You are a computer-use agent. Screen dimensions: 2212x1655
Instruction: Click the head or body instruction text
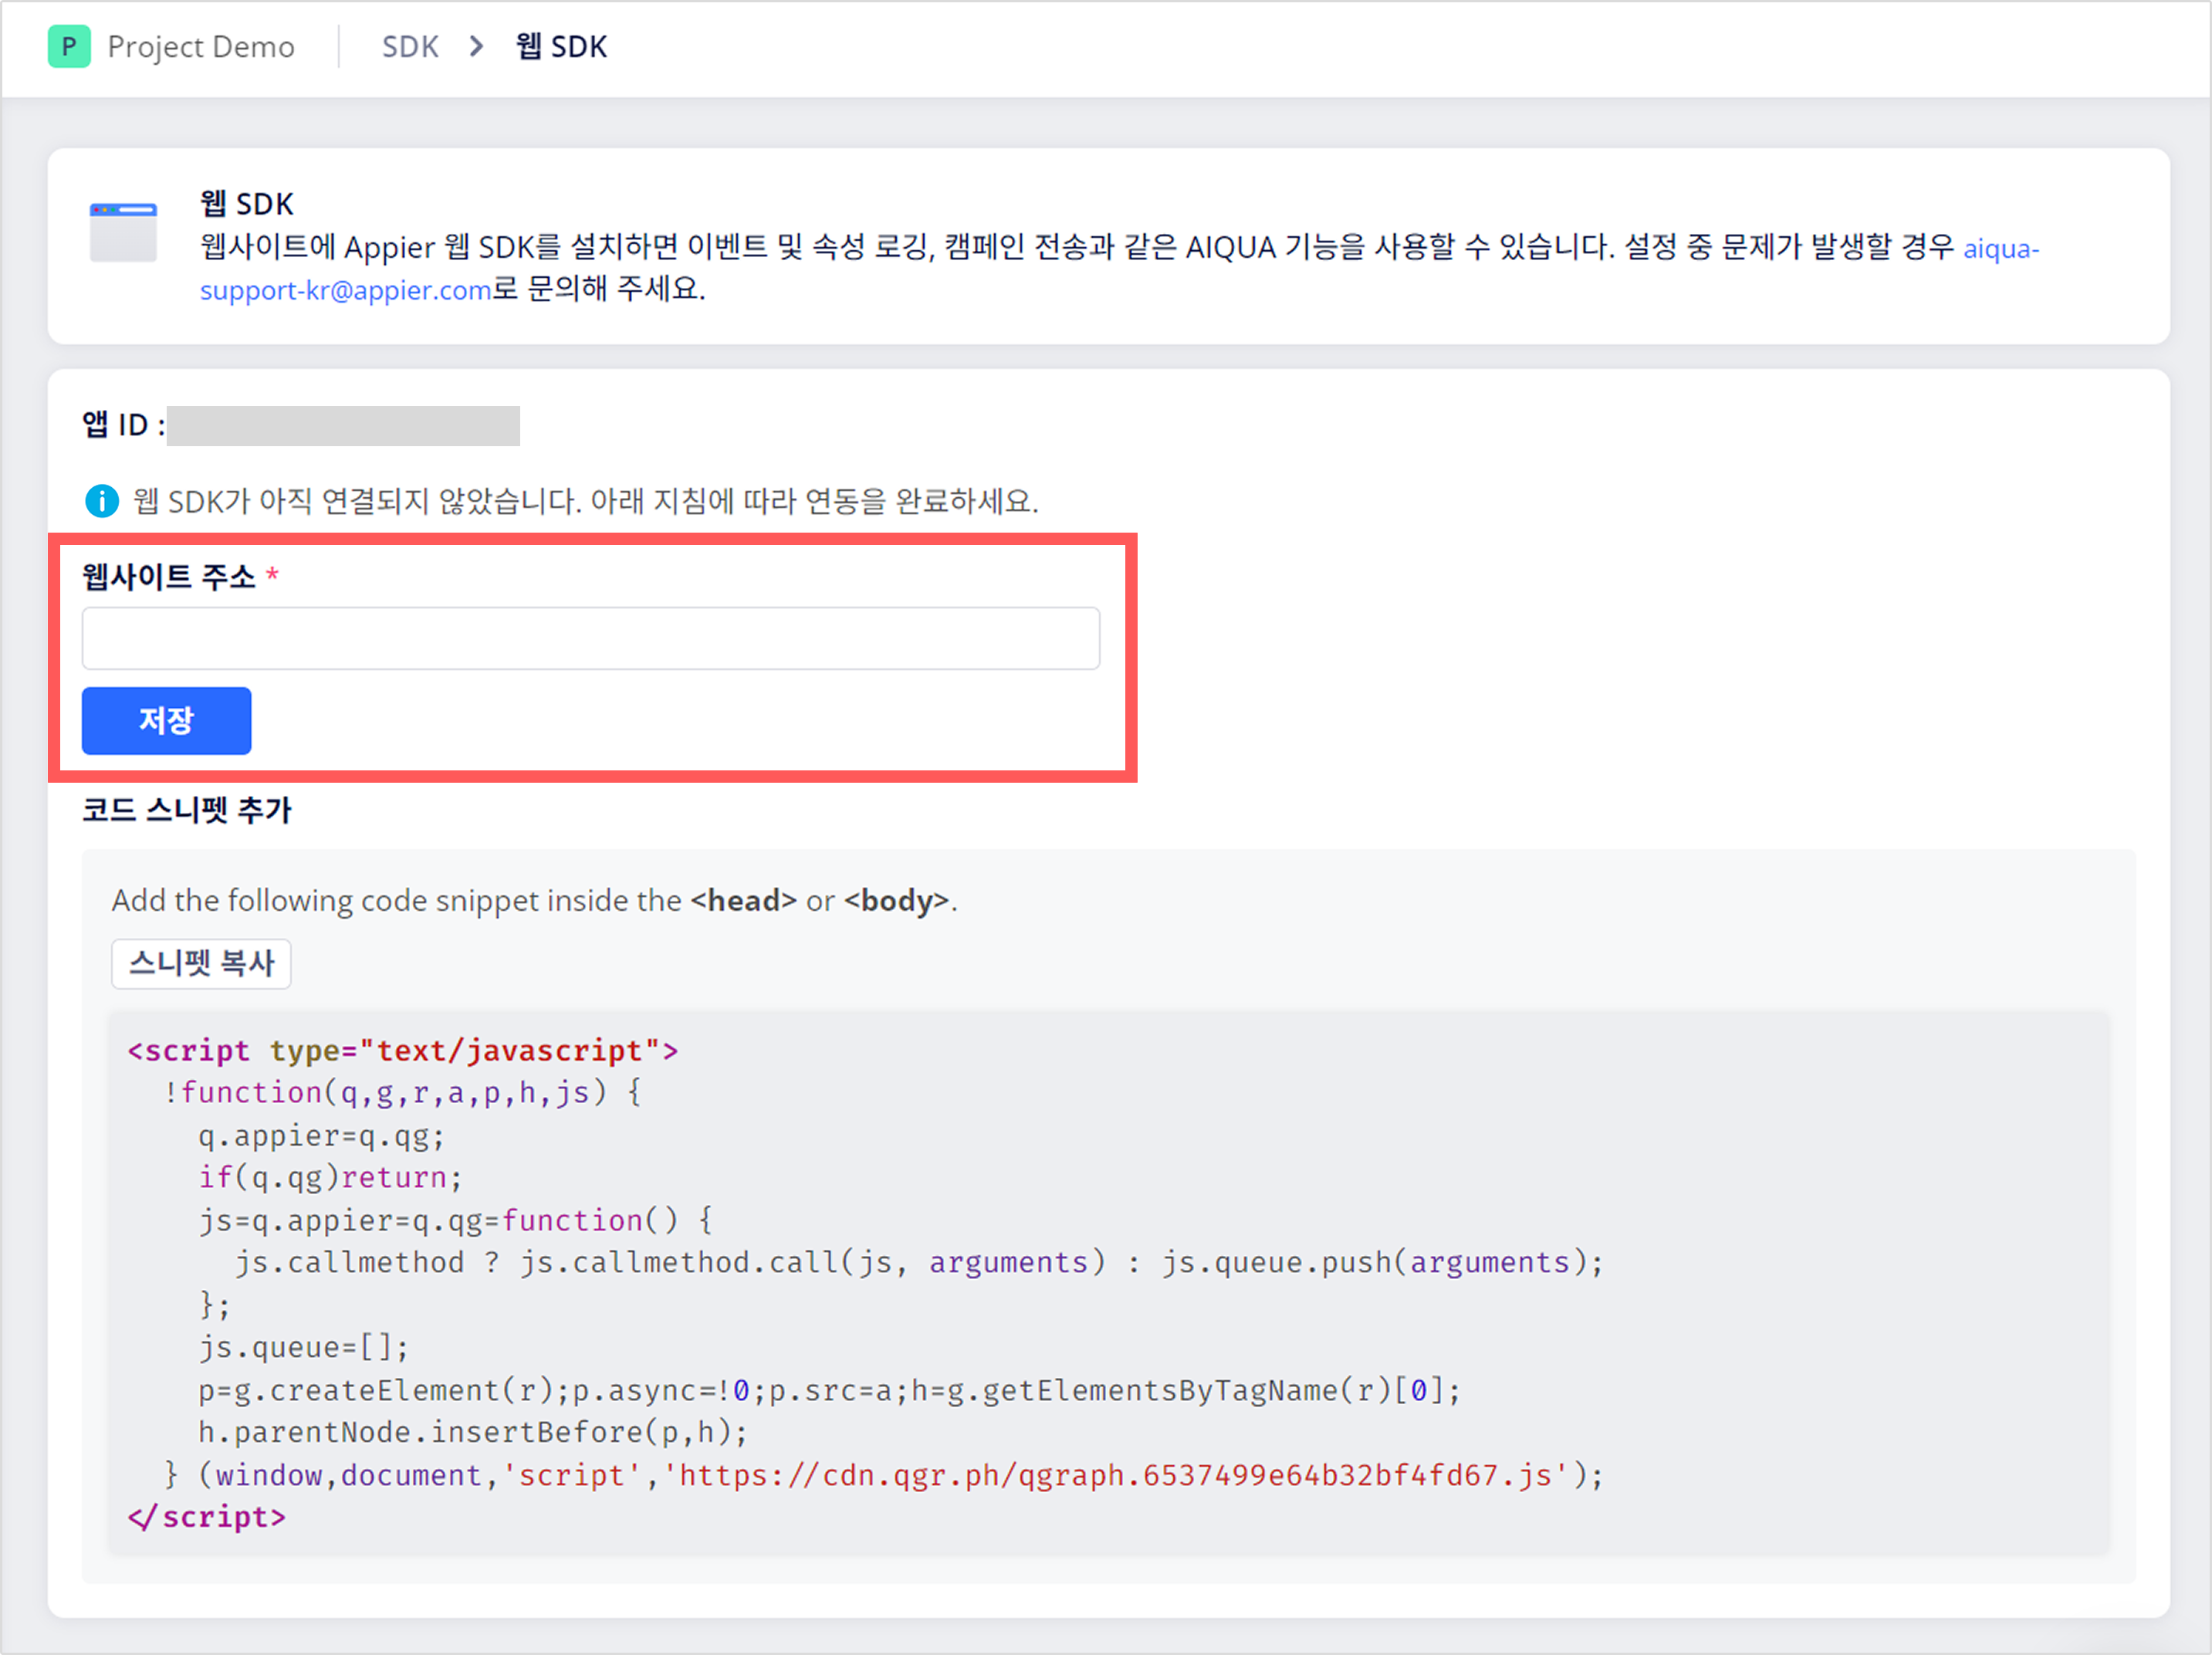click(534, 901)
